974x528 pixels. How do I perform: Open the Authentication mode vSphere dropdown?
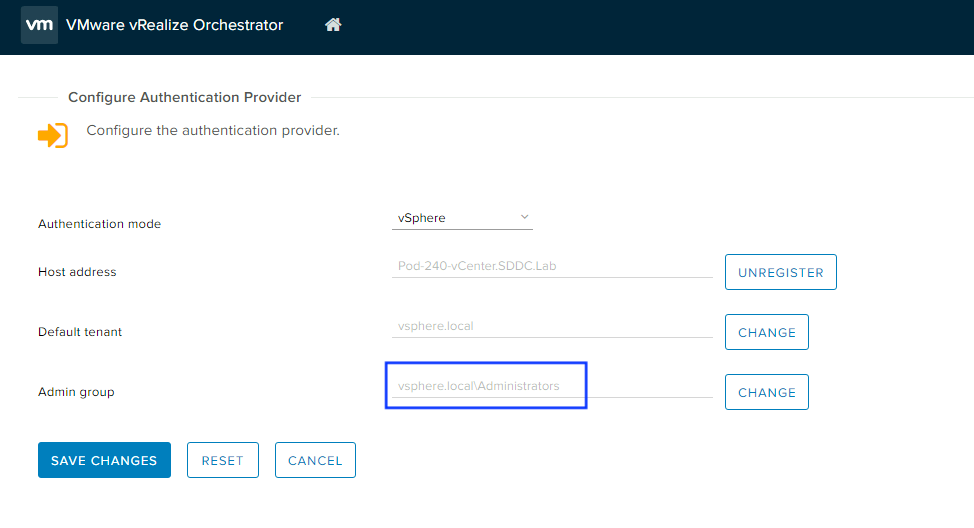click(461, 218)
